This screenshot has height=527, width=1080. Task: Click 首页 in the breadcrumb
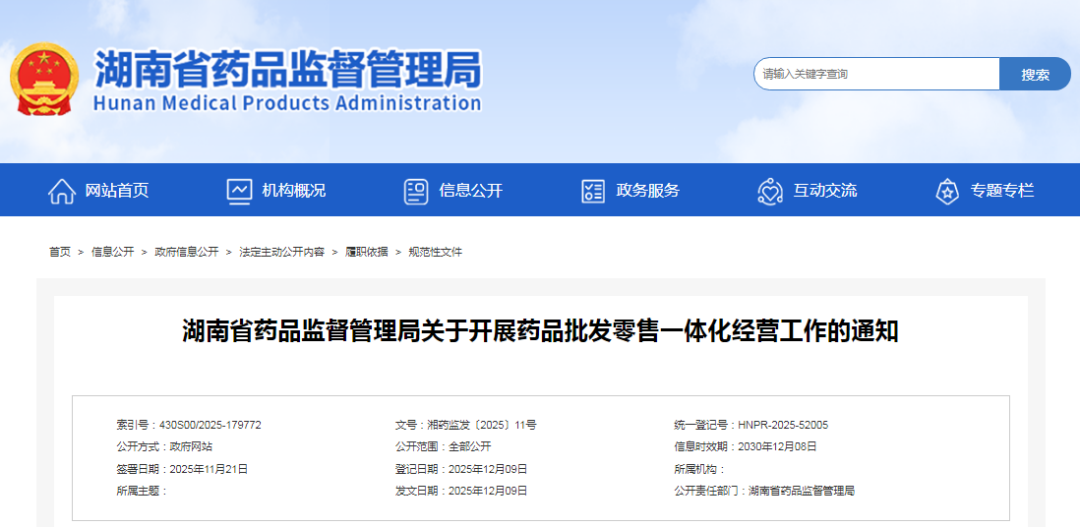tap(60, 252)
